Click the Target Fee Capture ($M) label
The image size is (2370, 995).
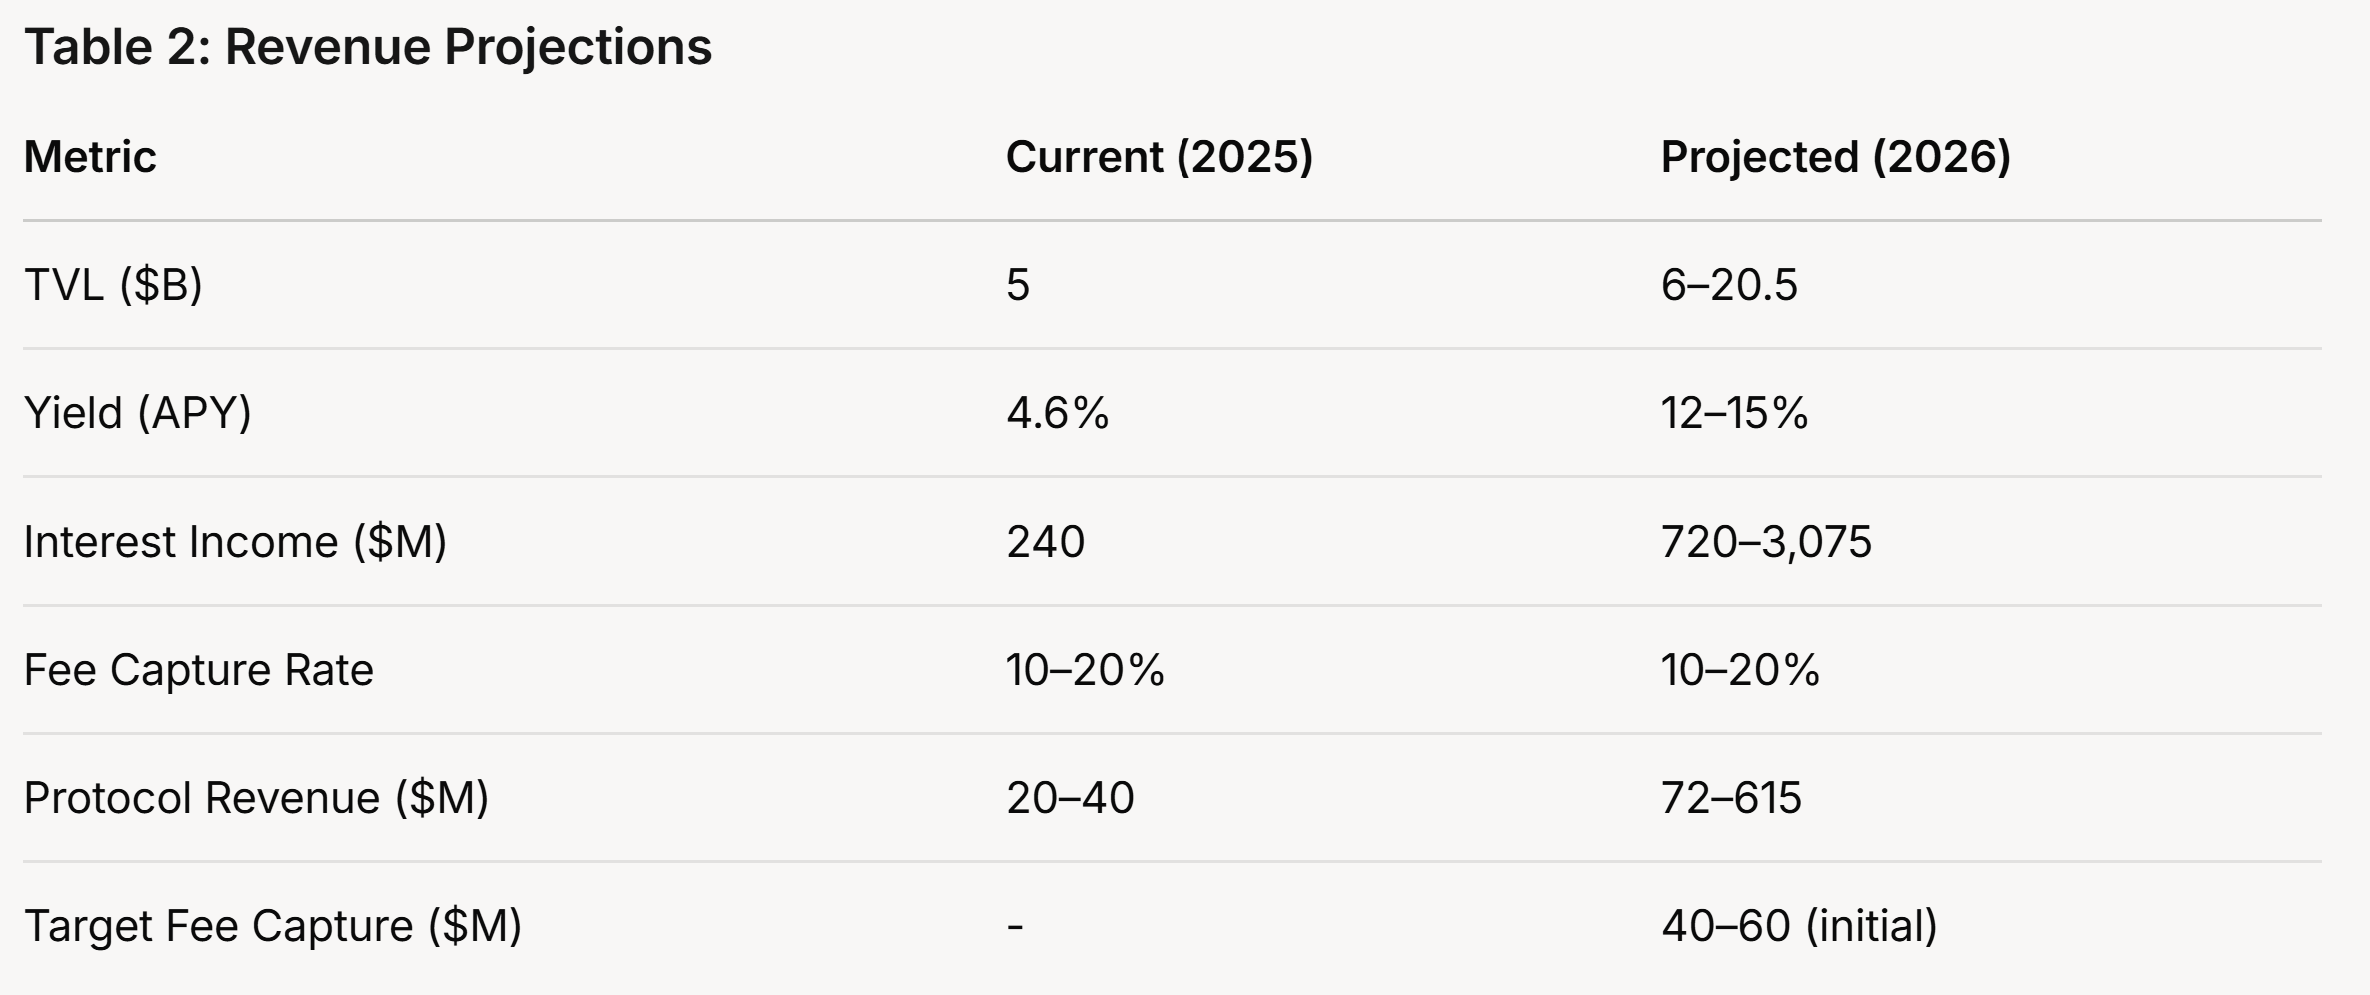[x=273, y=926]
